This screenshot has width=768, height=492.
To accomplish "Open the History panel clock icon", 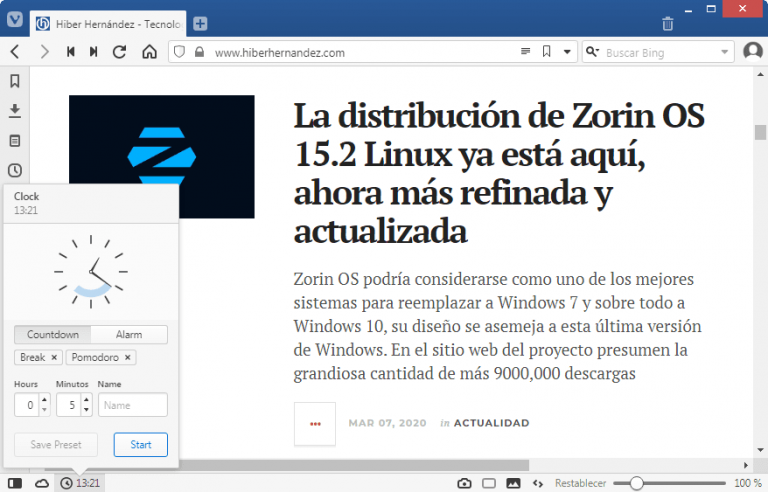I will pos(15,170).
